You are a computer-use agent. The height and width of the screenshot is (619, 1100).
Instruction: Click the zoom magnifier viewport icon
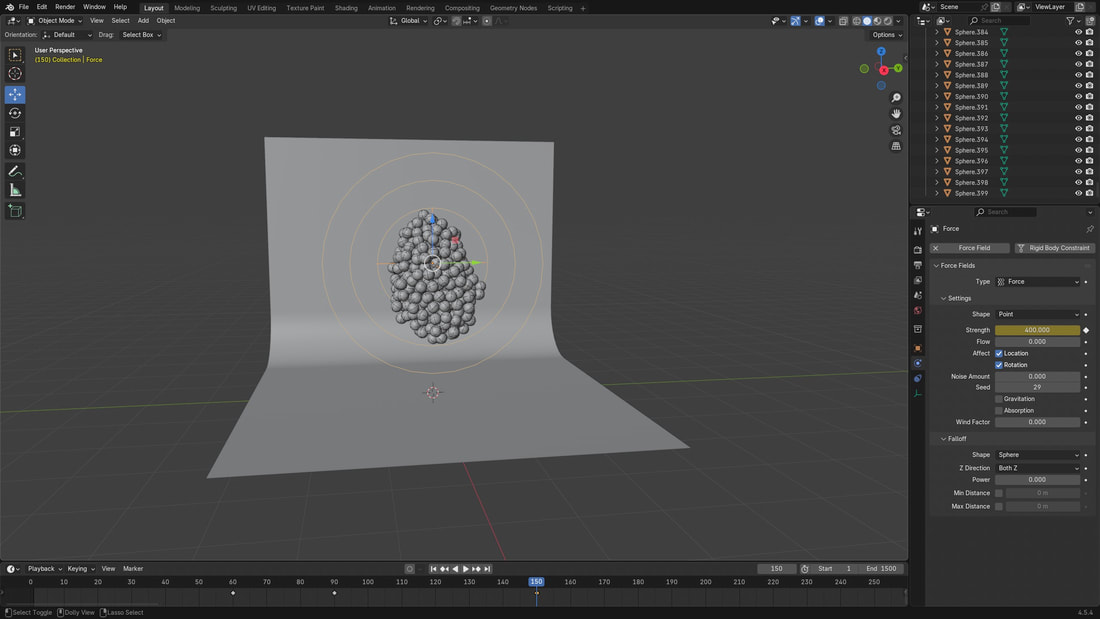click(896, 98)
